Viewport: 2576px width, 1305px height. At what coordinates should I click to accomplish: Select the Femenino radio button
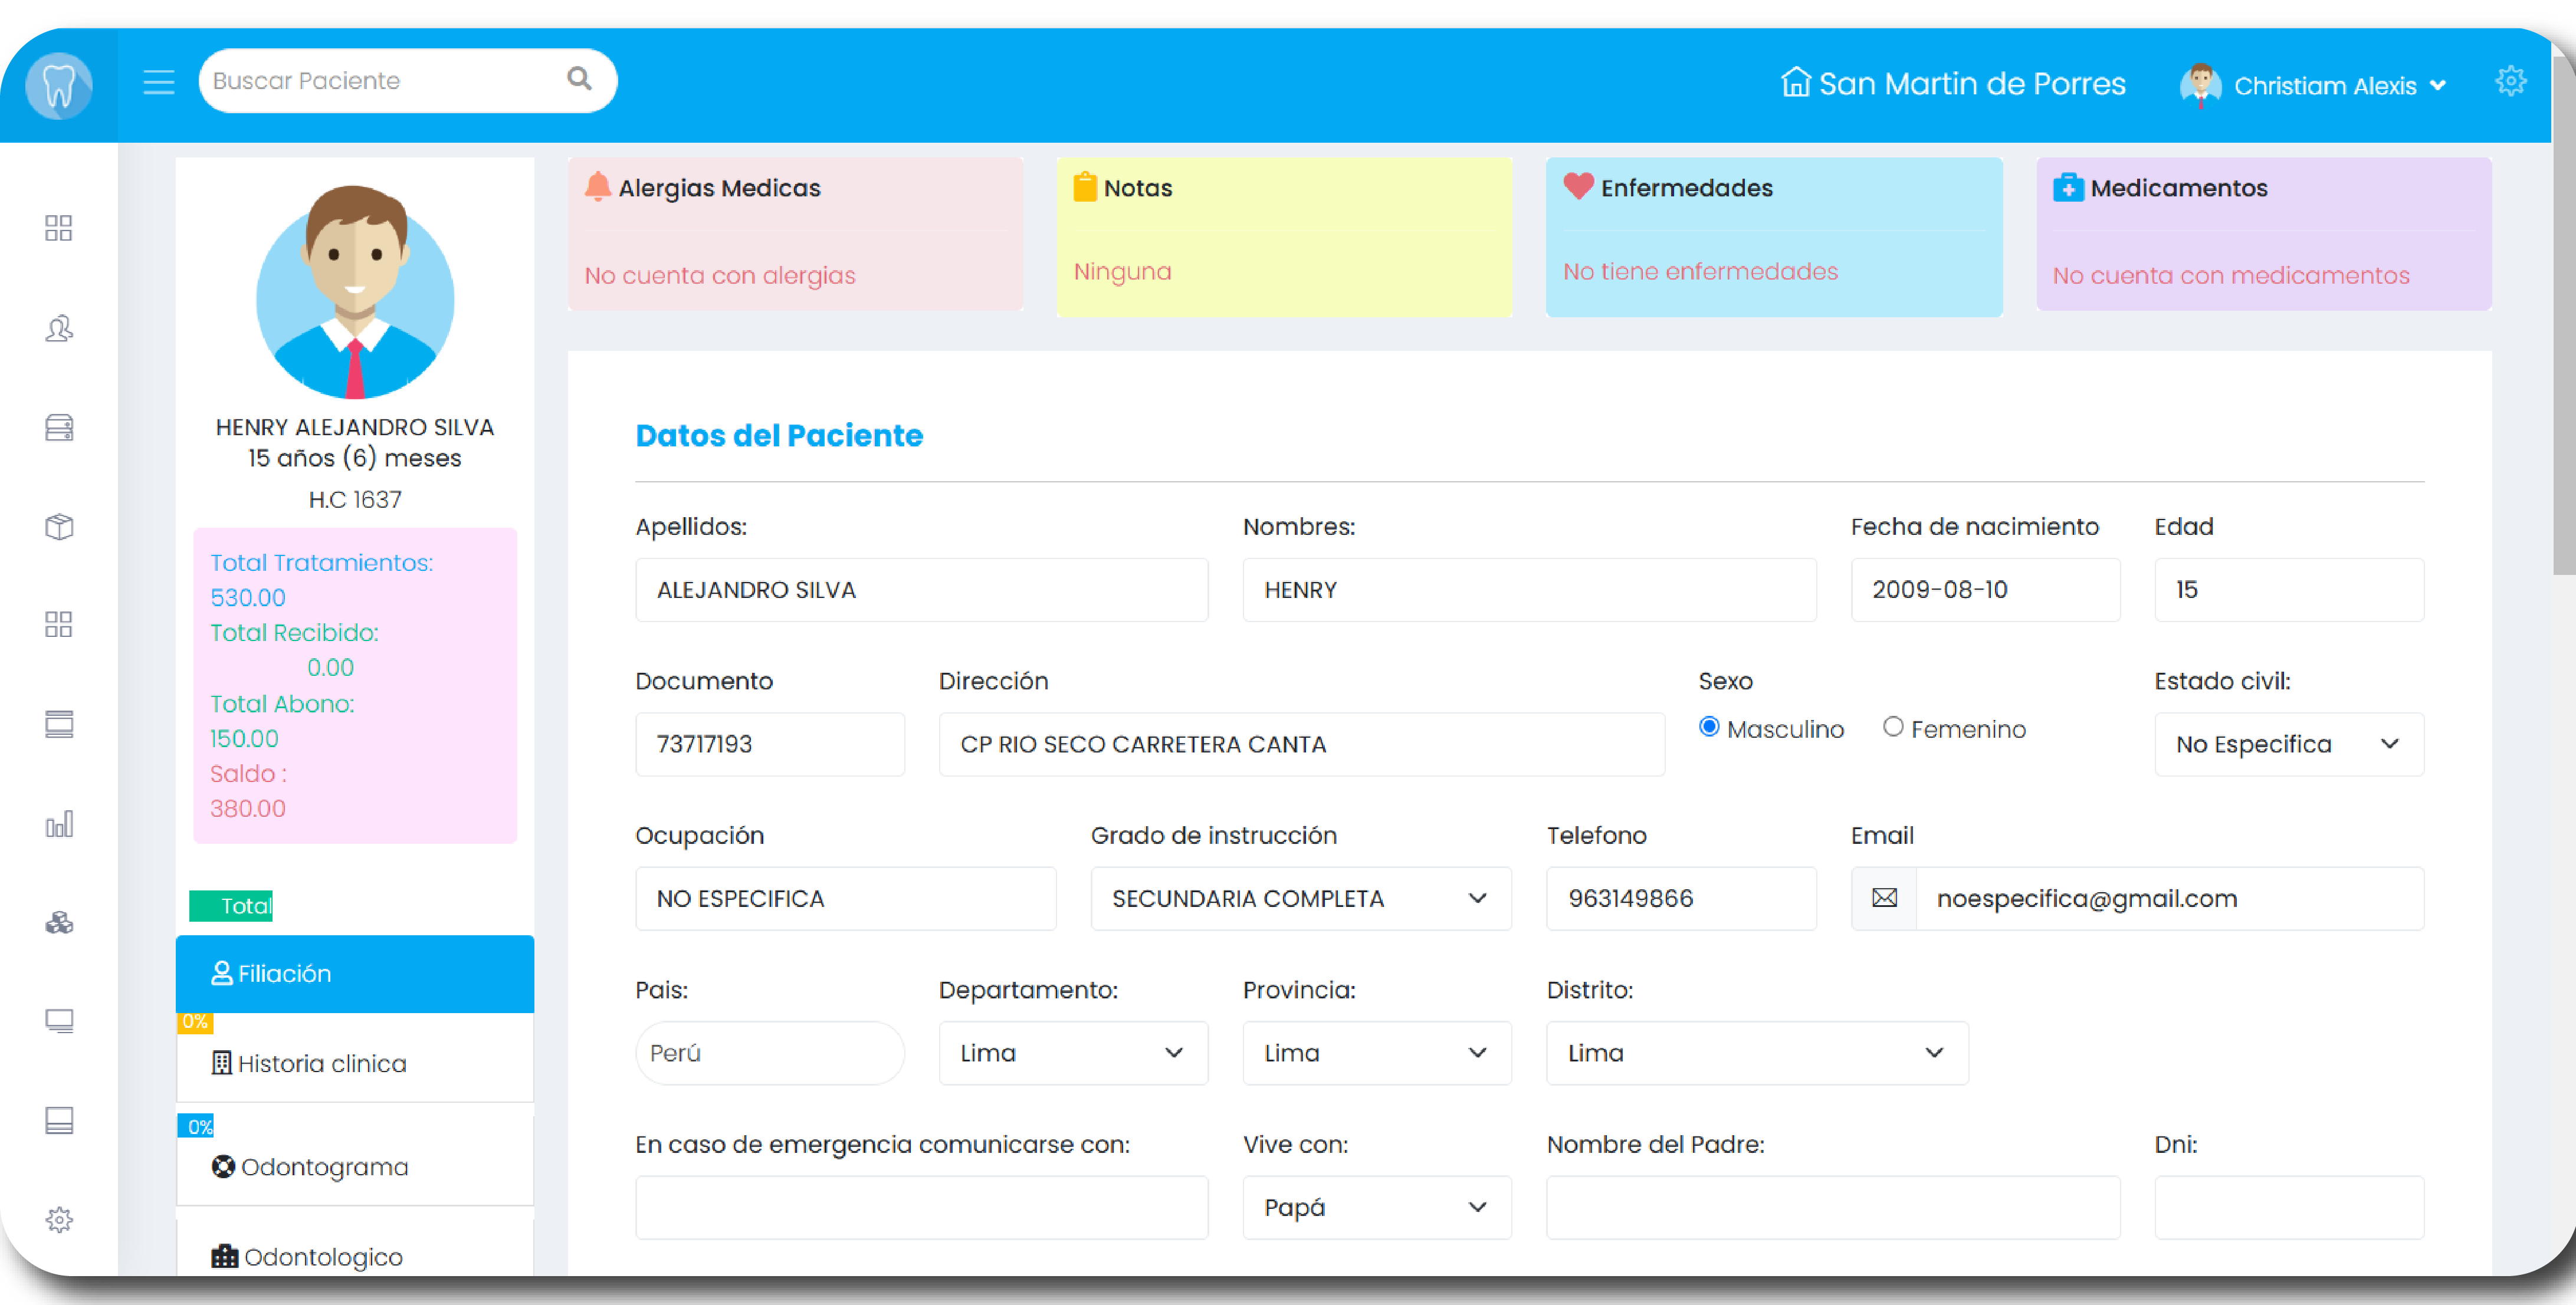point(1893,727)
